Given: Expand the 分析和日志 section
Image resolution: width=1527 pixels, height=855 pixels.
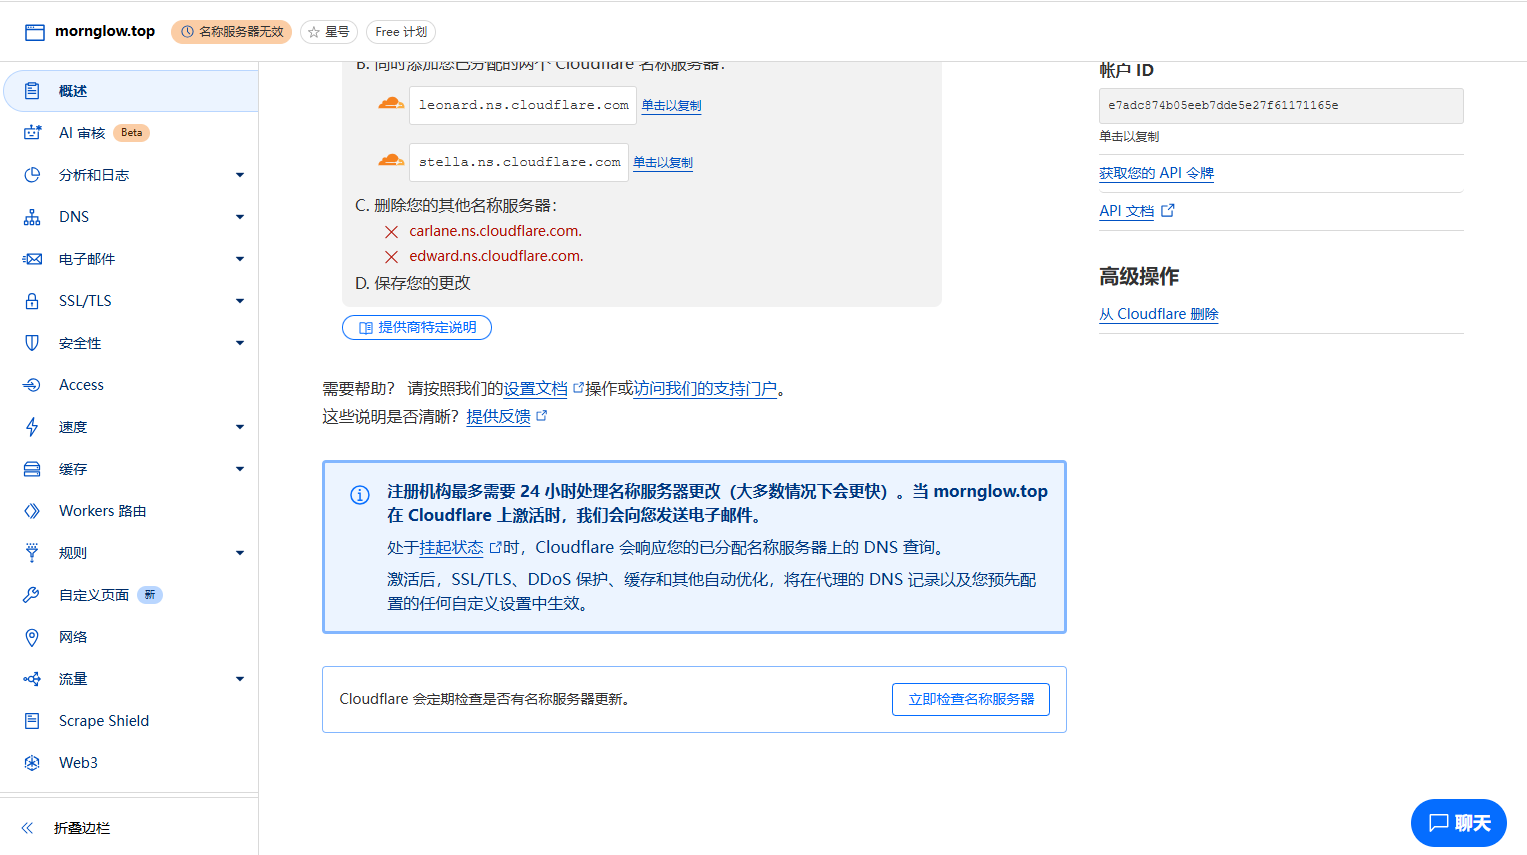Looking at the screenshot, I should pyautogui.click(x=240, y=174).
